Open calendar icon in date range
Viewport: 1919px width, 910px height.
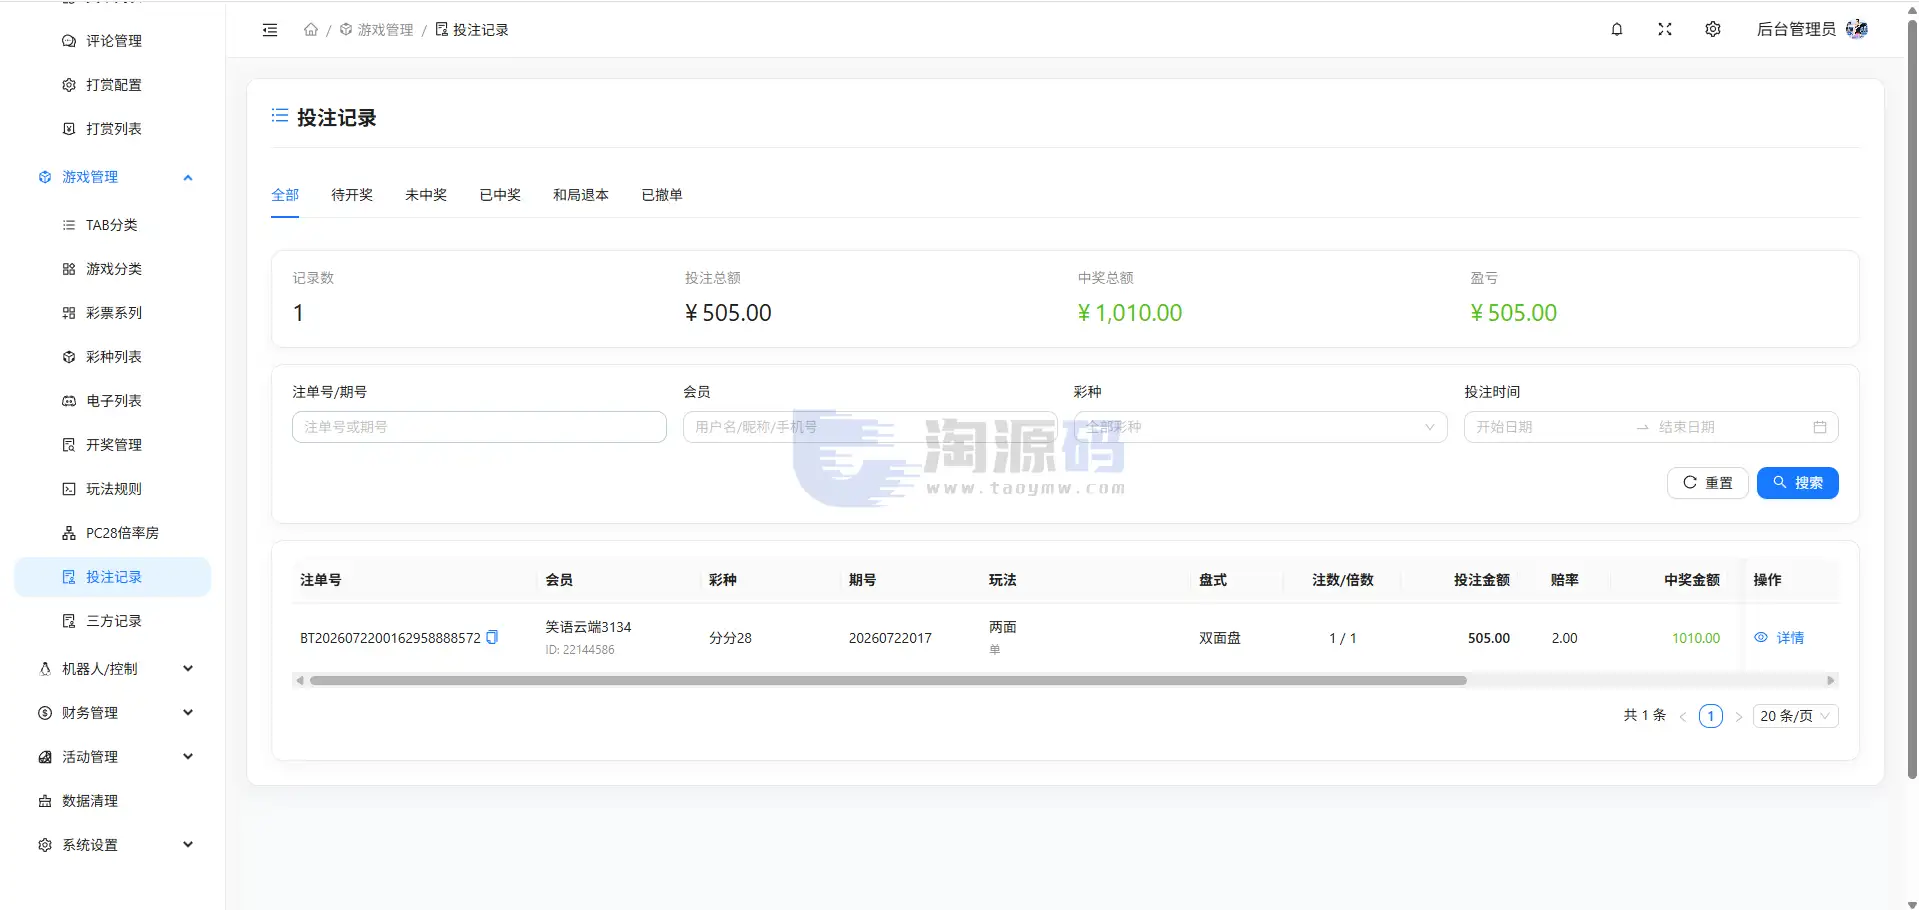tap(1820, 427)
